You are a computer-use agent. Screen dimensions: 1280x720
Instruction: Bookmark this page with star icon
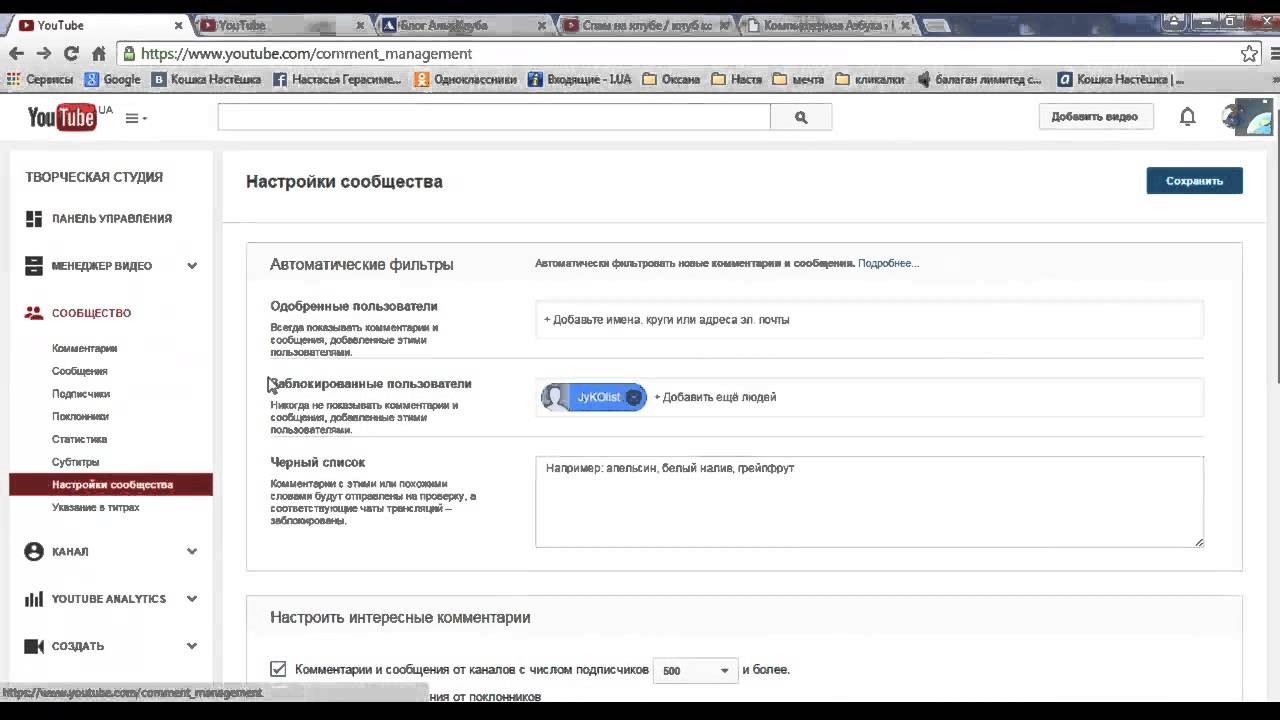(1249, 54)
